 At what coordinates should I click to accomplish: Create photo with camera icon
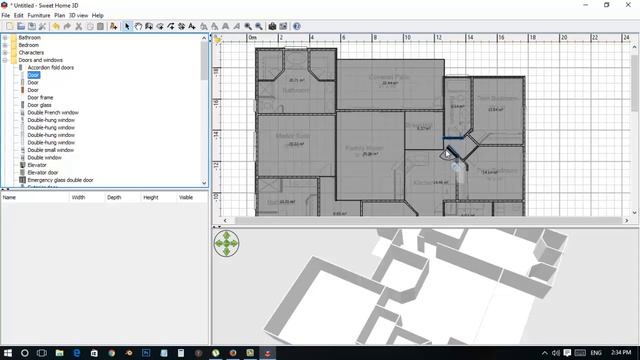272,27
